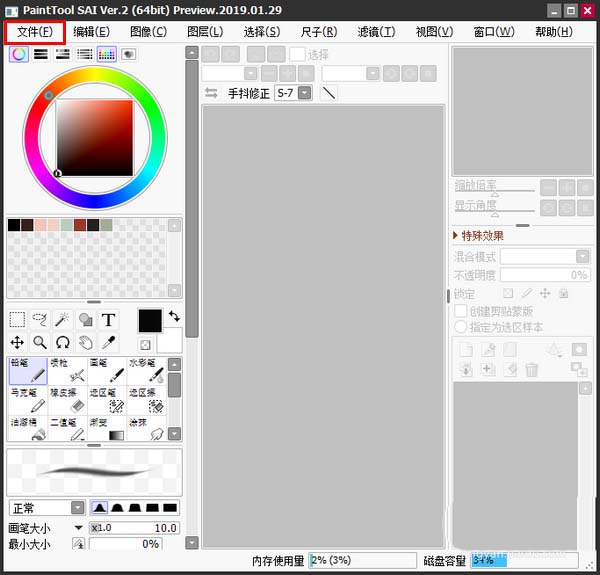The image size is (600, 575).
Task: Choose the 喷枪 airbrush tool
Action: [68, 371]
